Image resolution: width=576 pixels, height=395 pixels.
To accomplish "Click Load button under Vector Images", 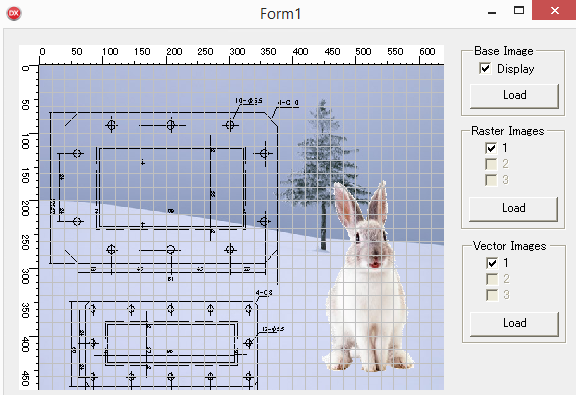I will 514,324.
